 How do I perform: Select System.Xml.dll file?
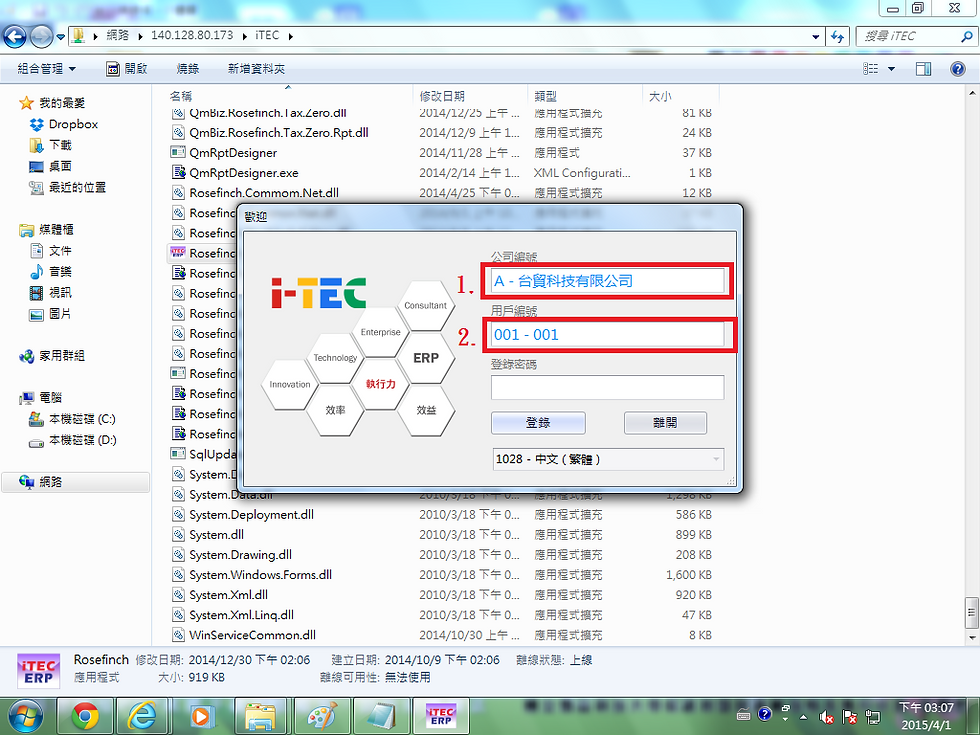228,594
